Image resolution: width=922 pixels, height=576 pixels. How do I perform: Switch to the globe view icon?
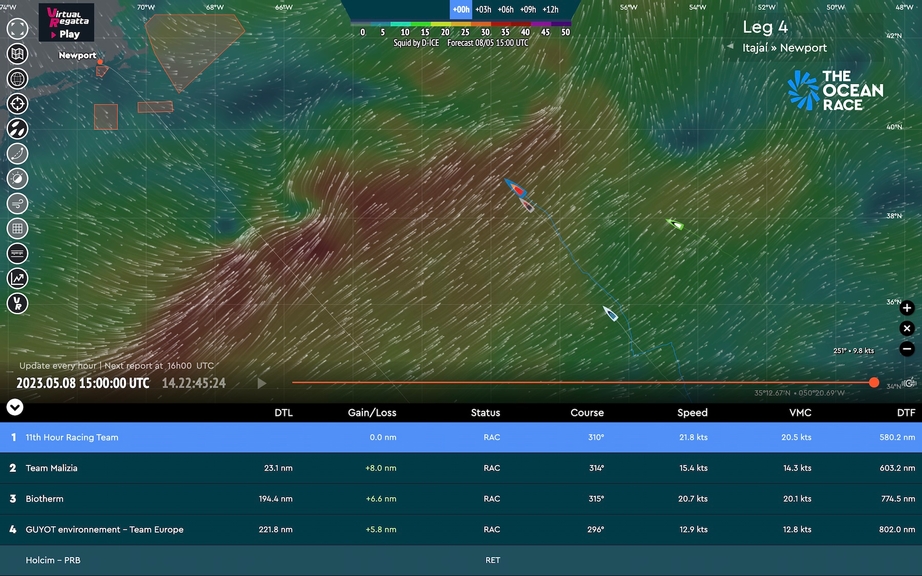[17, 79]
